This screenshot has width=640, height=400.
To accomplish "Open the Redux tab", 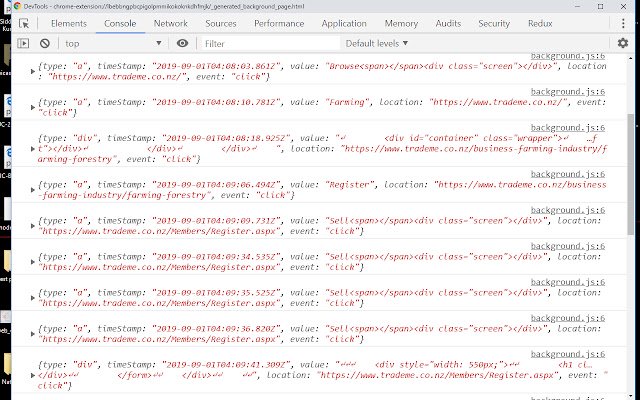I will [x=540, y=24].
